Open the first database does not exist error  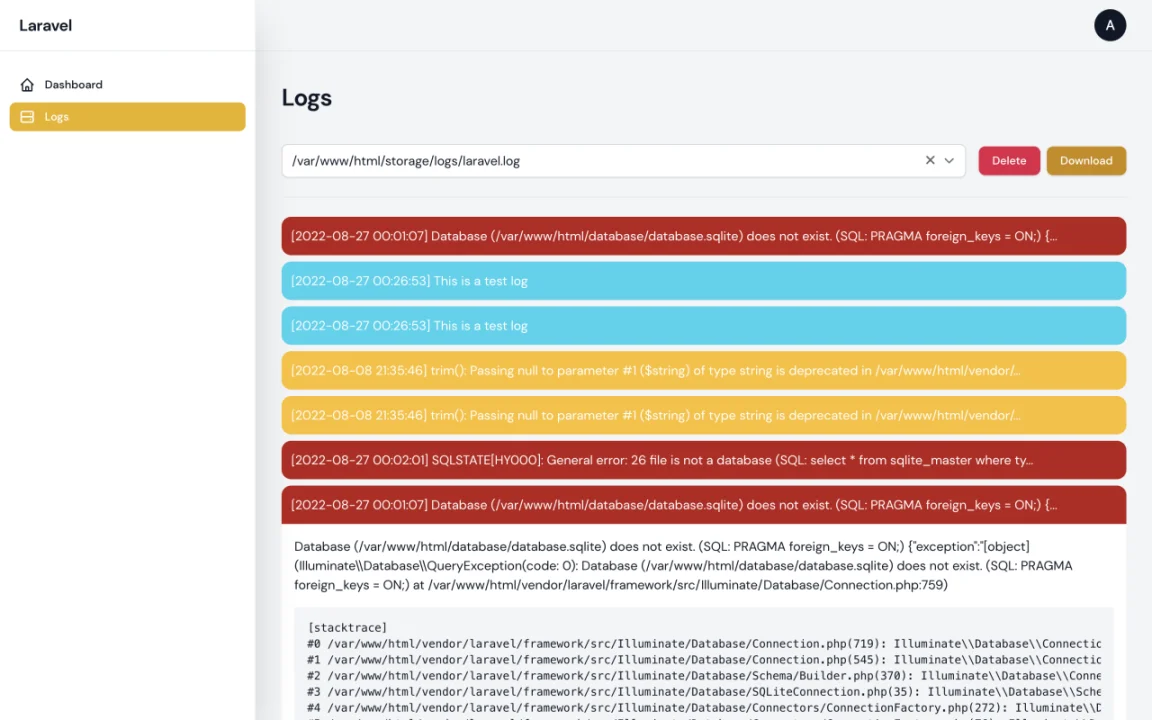coord(704,236)
